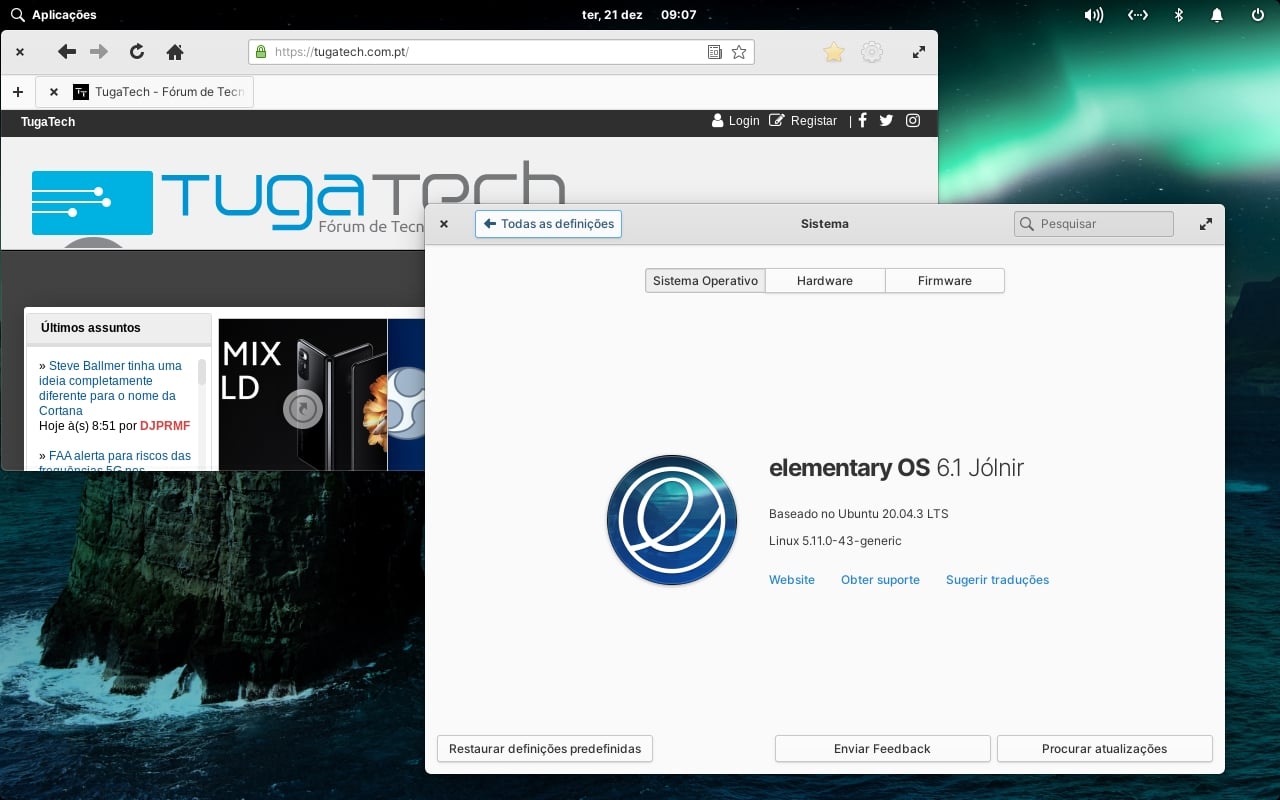The image size is (1280, 800).
Task: Click elementary OS 6.1 Jólnir title
Action: (x=896, y=468)
